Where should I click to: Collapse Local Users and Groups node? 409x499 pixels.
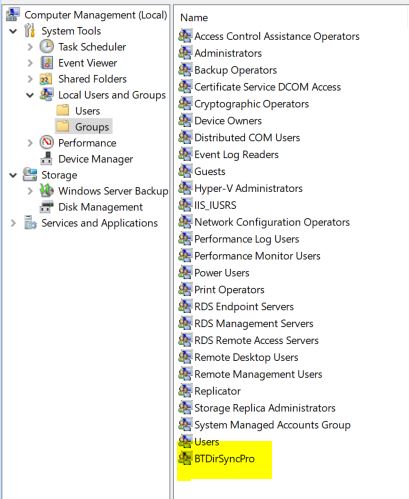30,95
